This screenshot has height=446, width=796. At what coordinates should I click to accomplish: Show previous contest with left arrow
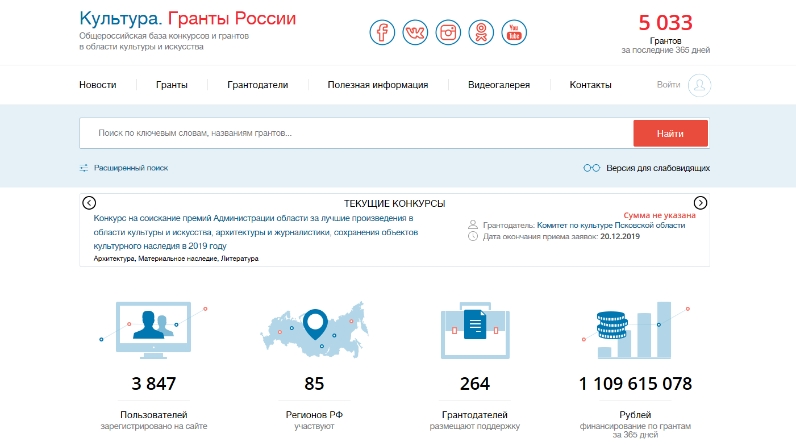89,202
